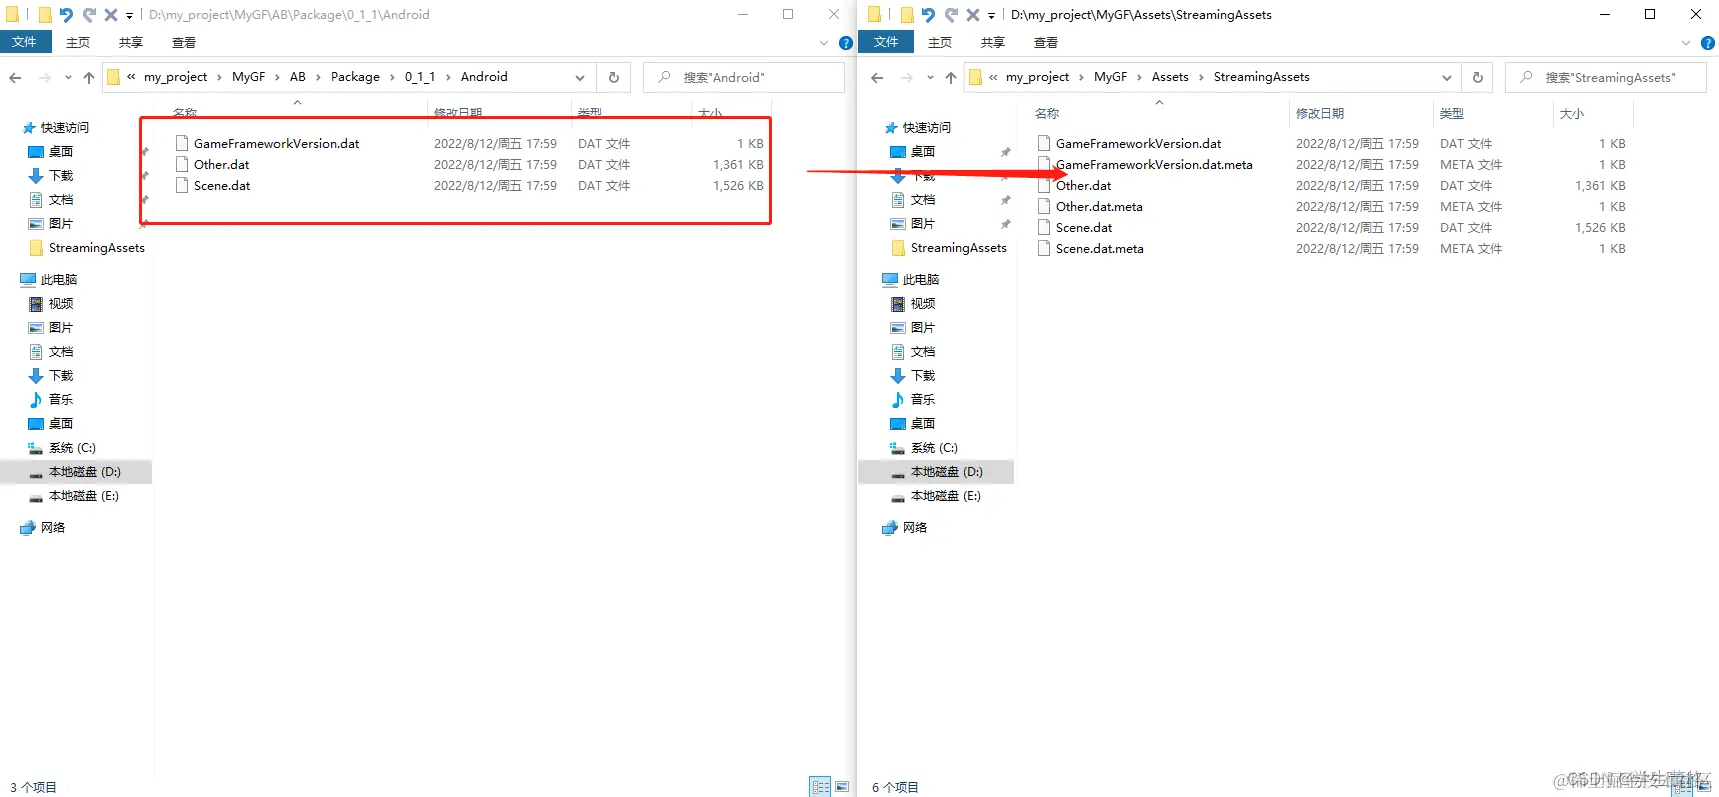
Task: Open 网络 in left window navigation pane
Action: 53,527
